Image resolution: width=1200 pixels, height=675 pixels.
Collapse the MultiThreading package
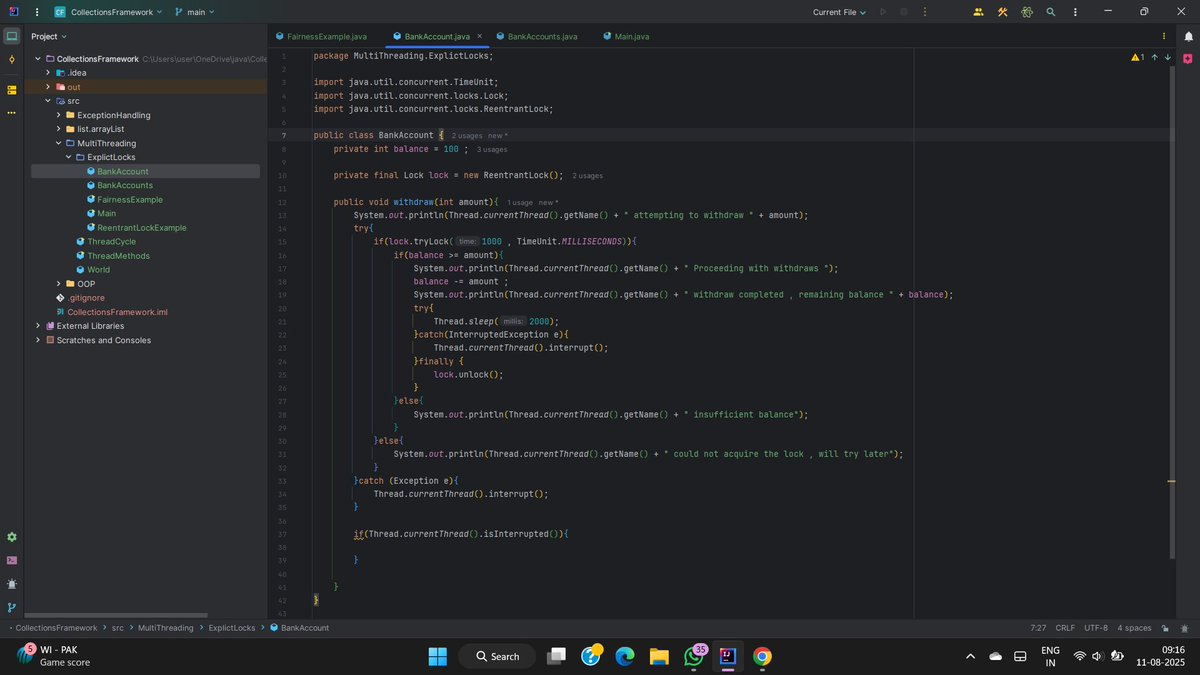[58, 143]
